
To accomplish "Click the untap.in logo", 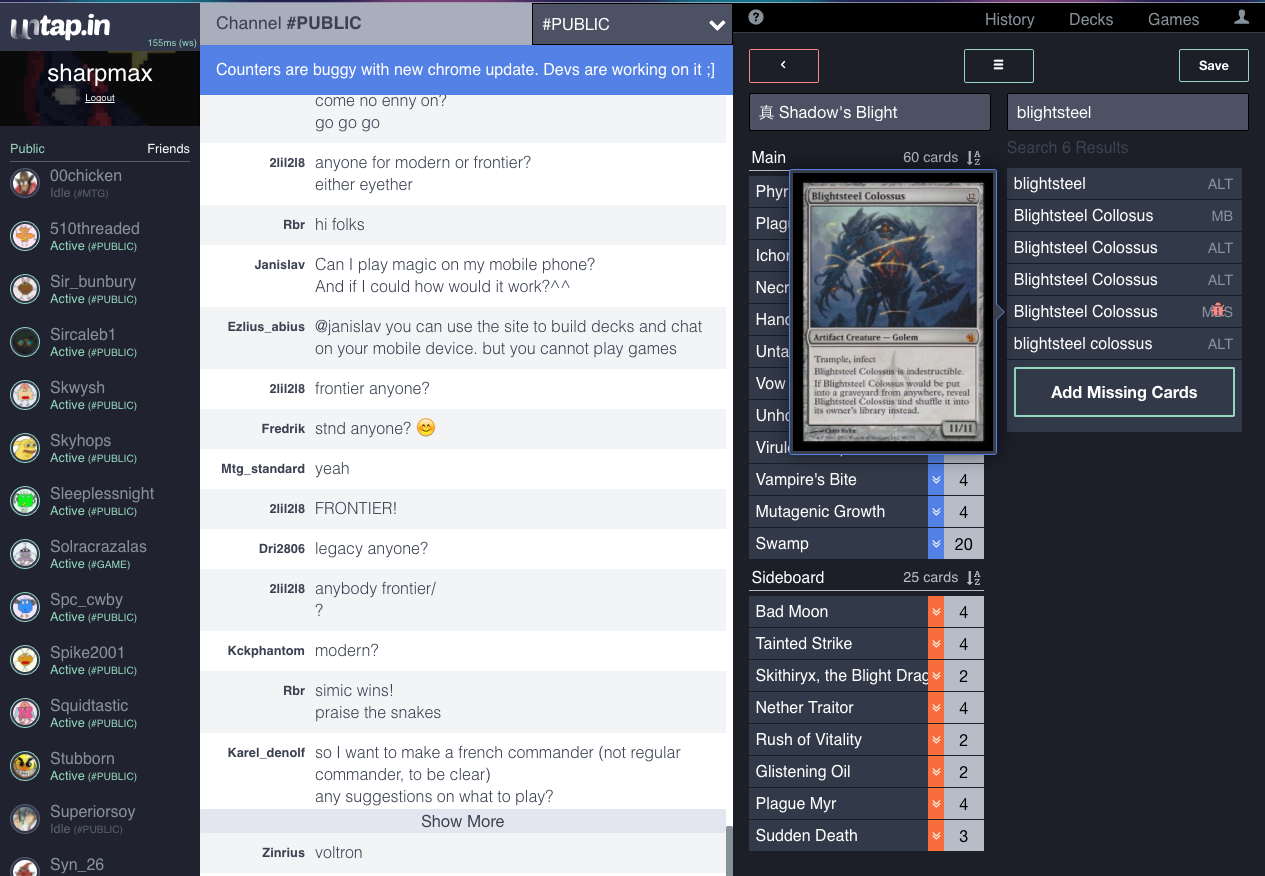I will 61,25.
